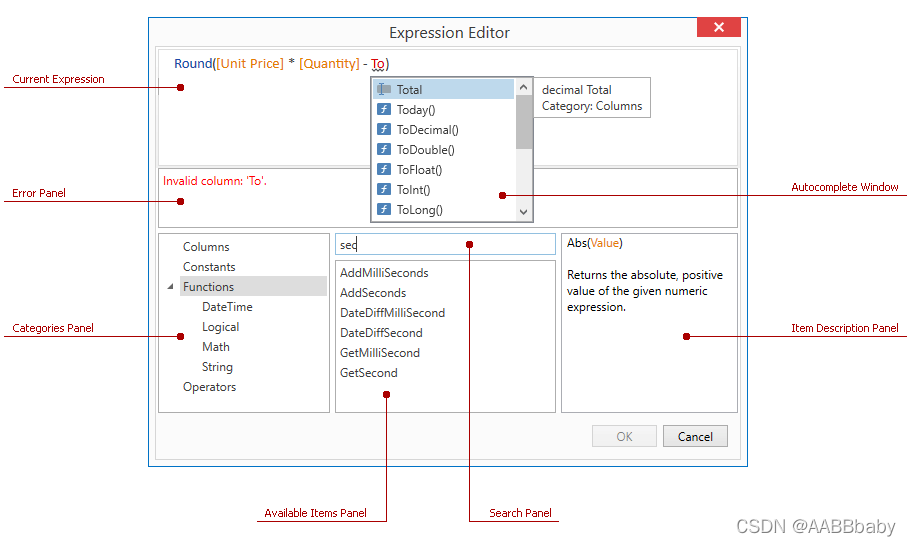
Task: Open the Math functions subcategory
Action: (216, 347)
